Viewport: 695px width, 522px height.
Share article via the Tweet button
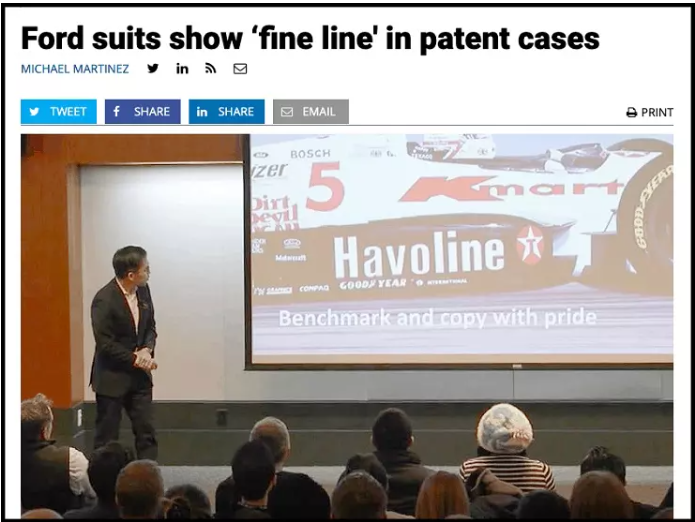click(x=59, y=112)
